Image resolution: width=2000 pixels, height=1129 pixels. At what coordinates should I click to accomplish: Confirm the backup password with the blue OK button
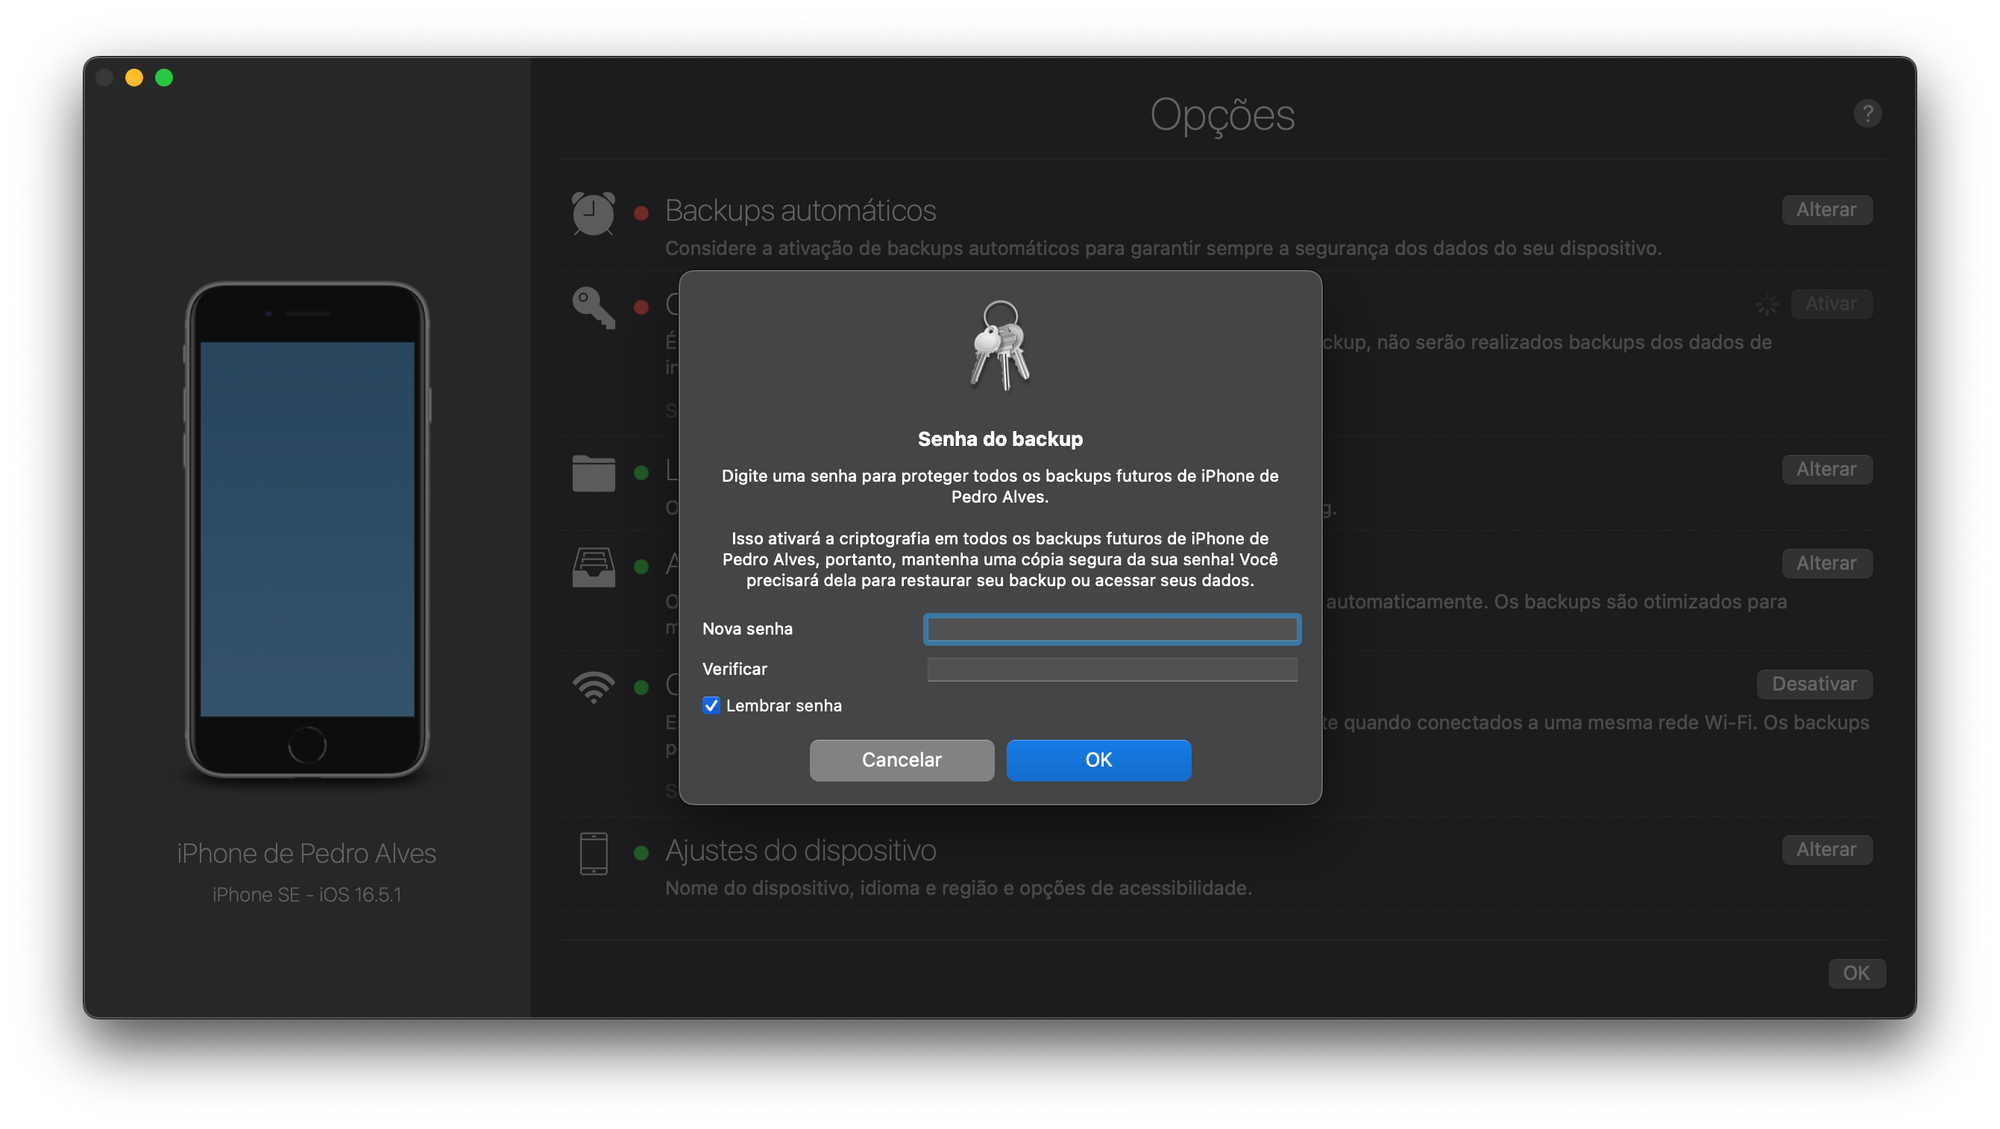point(1099,760)
